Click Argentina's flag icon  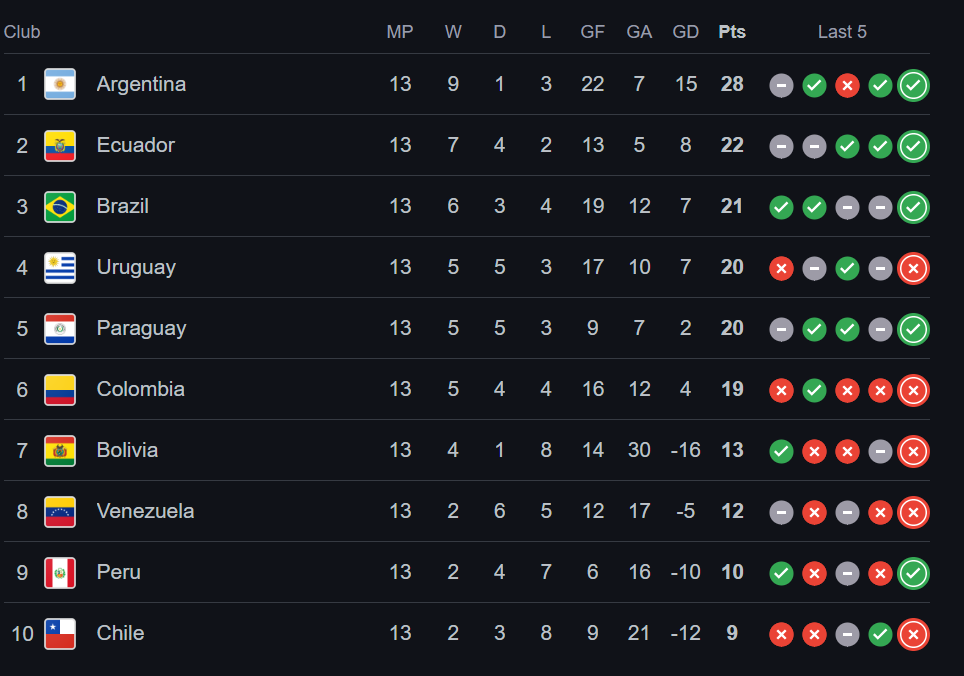[60, 84]
